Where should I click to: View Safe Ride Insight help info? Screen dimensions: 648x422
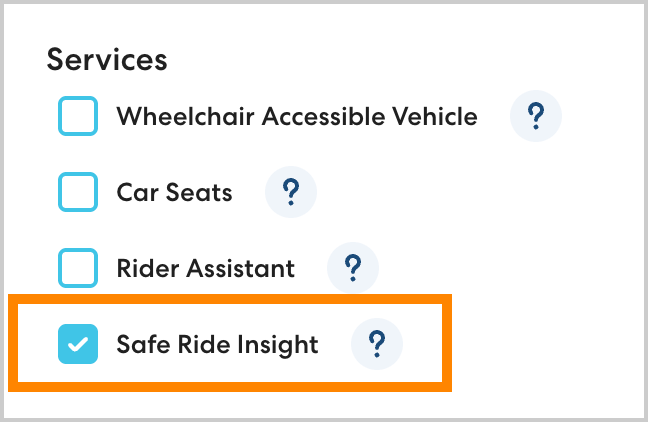point(377,344)
